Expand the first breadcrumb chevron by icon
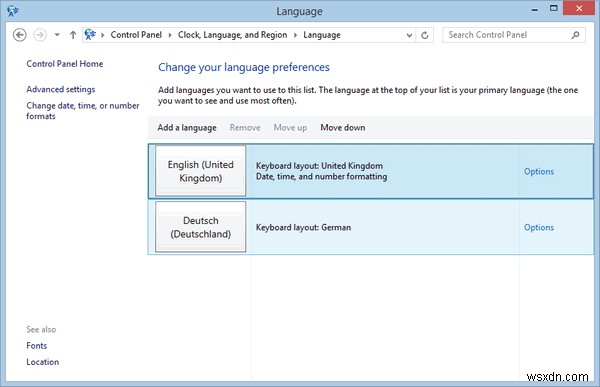600x387 pixels. click(x=103, y=35)
